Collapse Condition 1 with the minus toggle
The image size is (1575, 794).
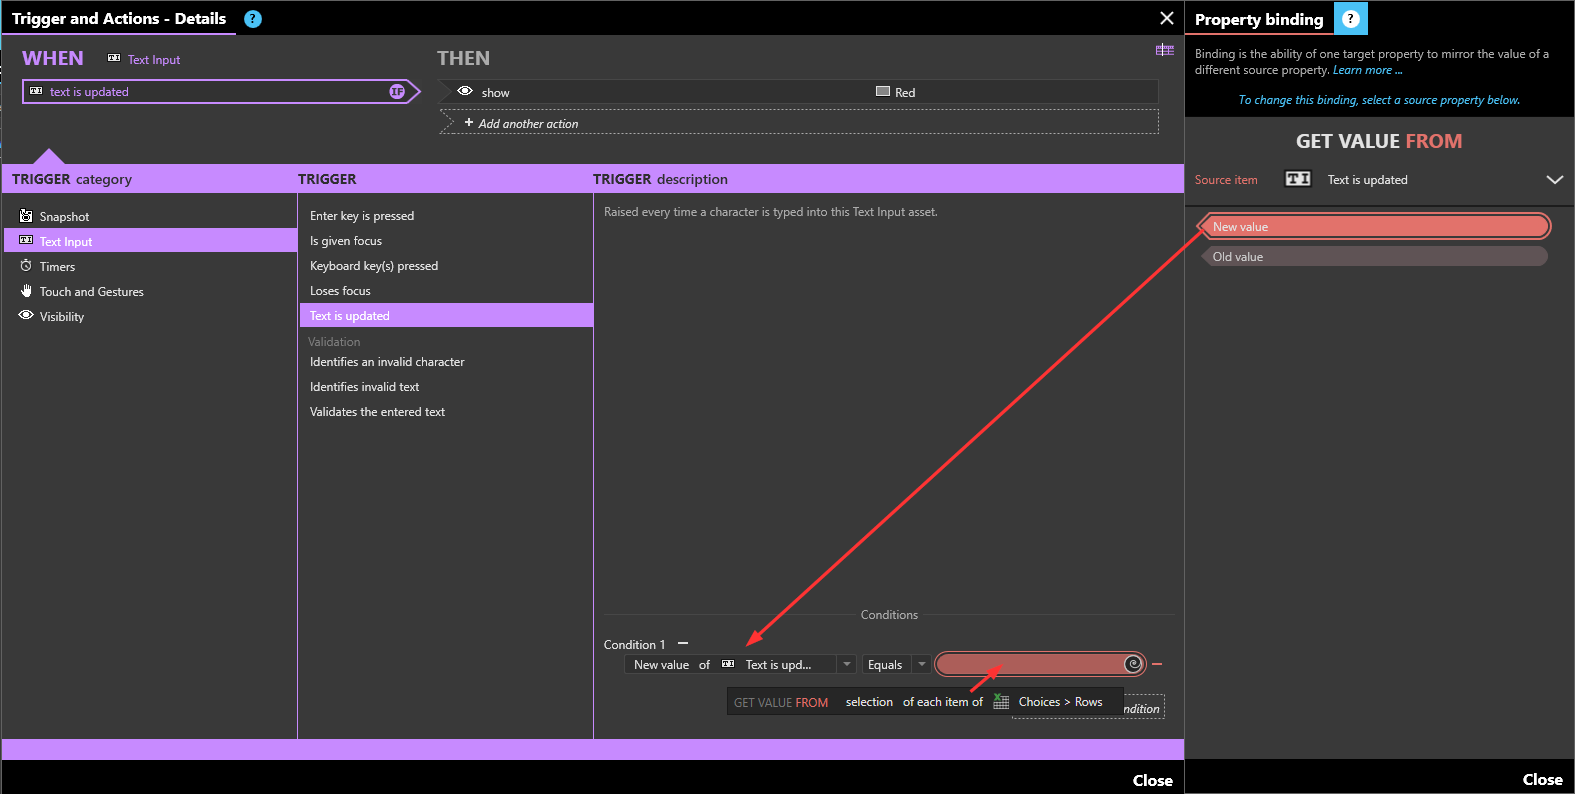[683, 644]
